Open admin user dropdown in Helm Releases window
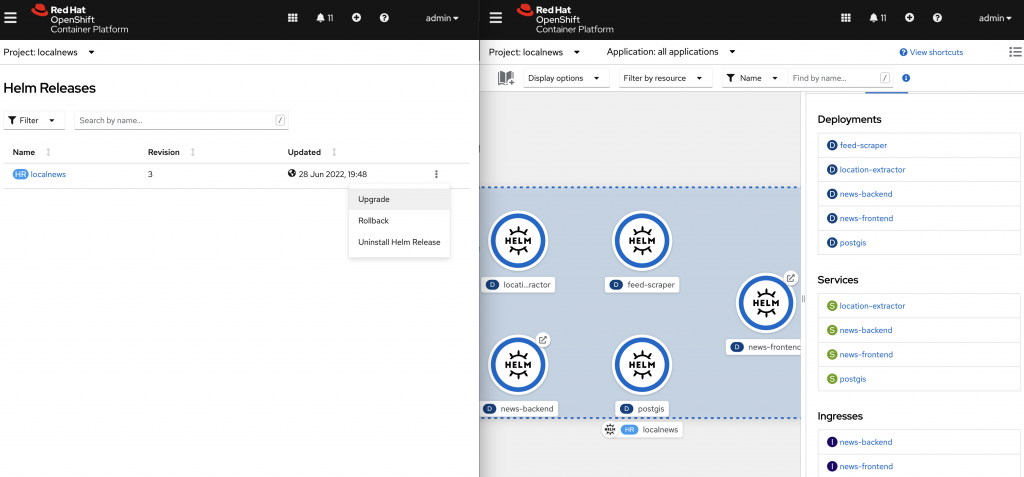The height and width of the screenshot is (477, 1024). click(442, 18)
